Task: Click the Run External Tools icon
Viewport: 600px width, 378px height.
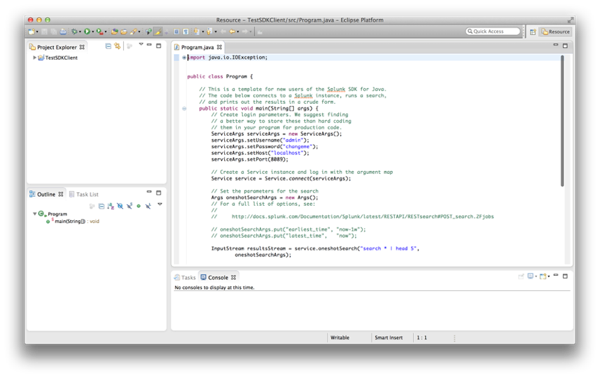Action: tap(99, 31)
